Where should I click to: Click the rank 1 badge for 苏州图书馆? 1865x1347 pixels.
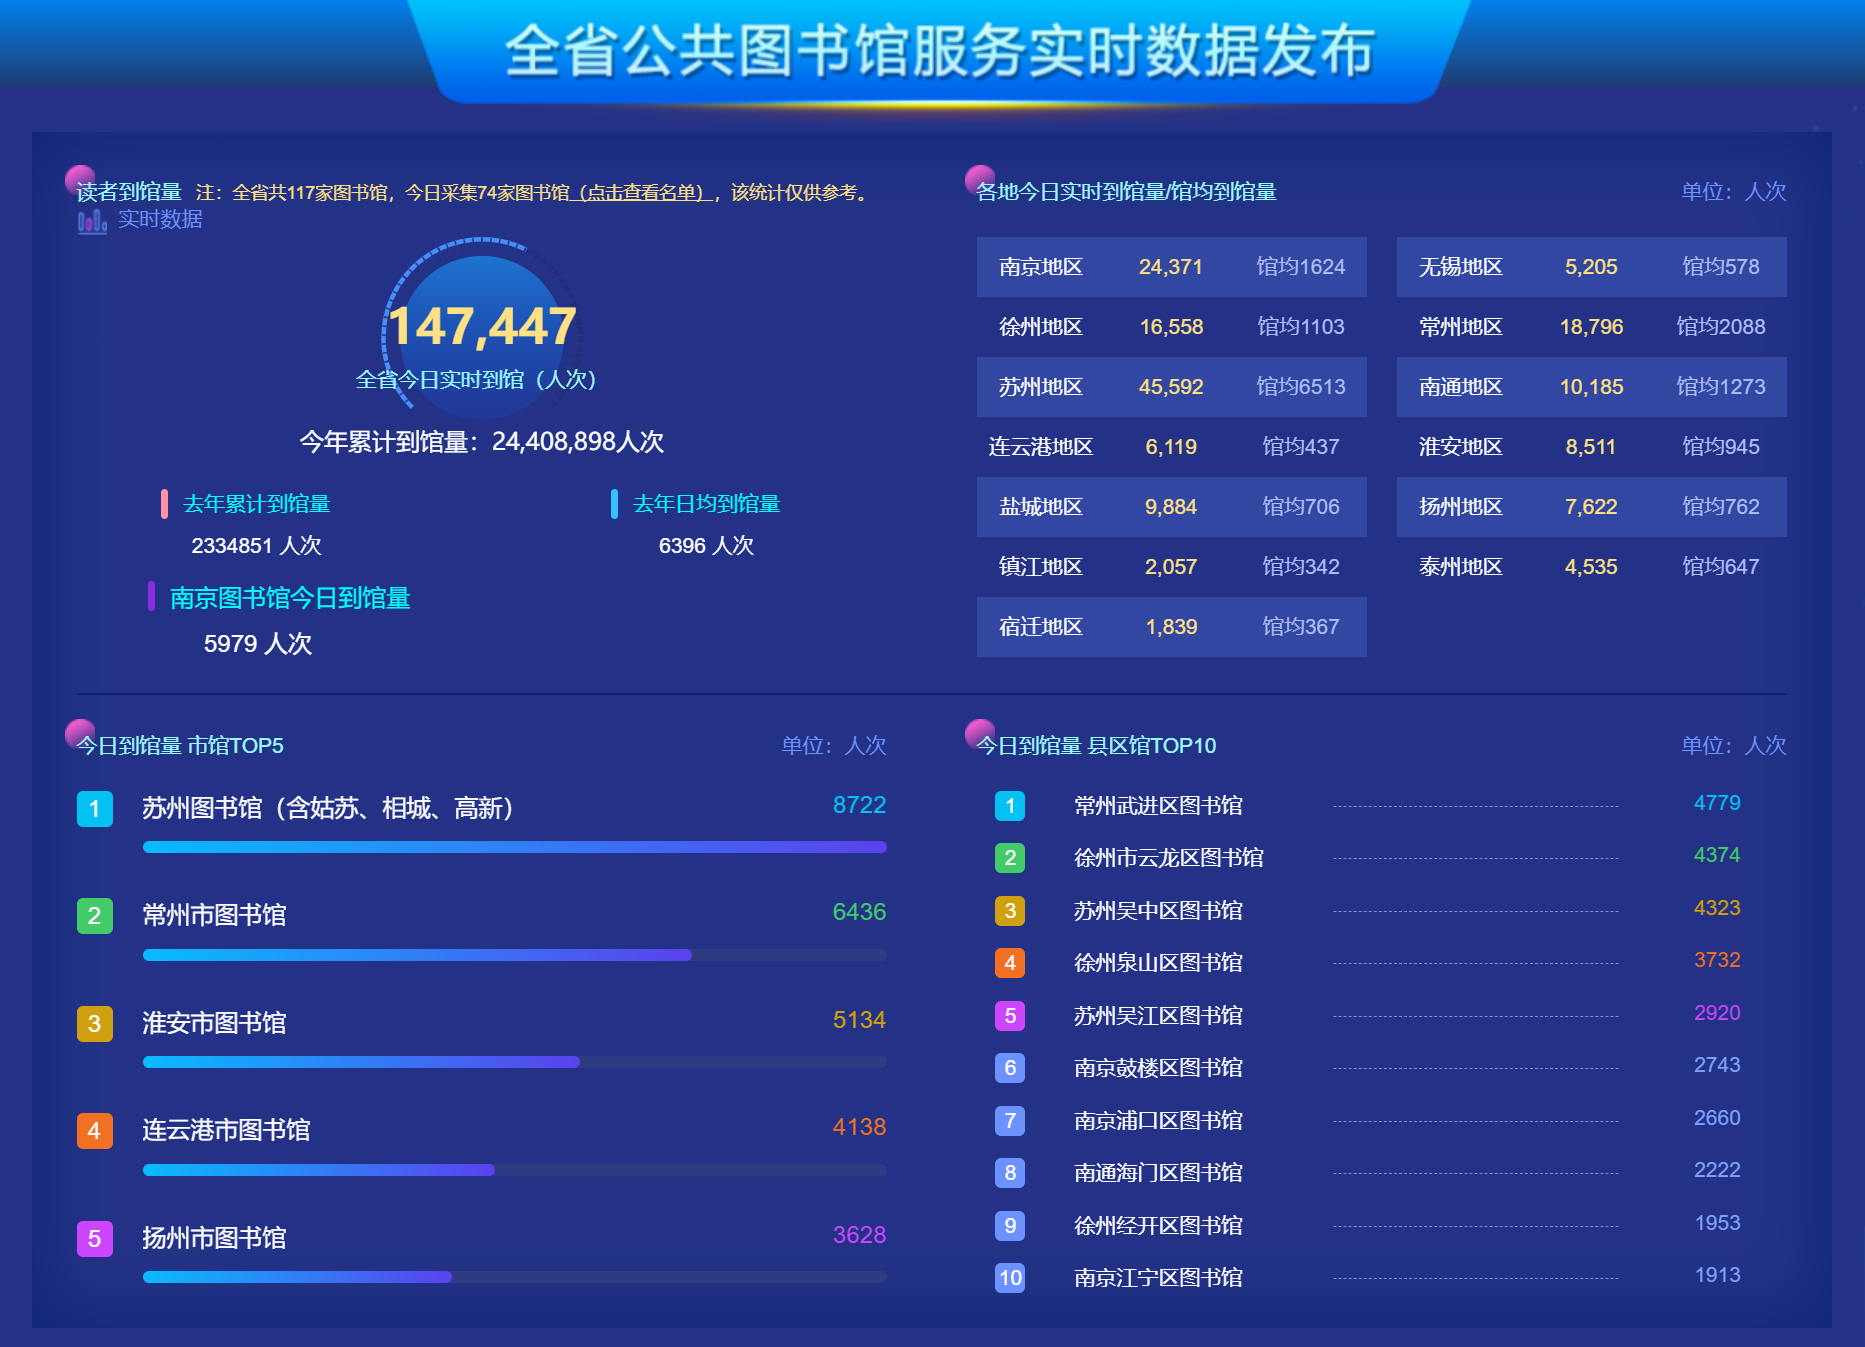coord(95,808)
